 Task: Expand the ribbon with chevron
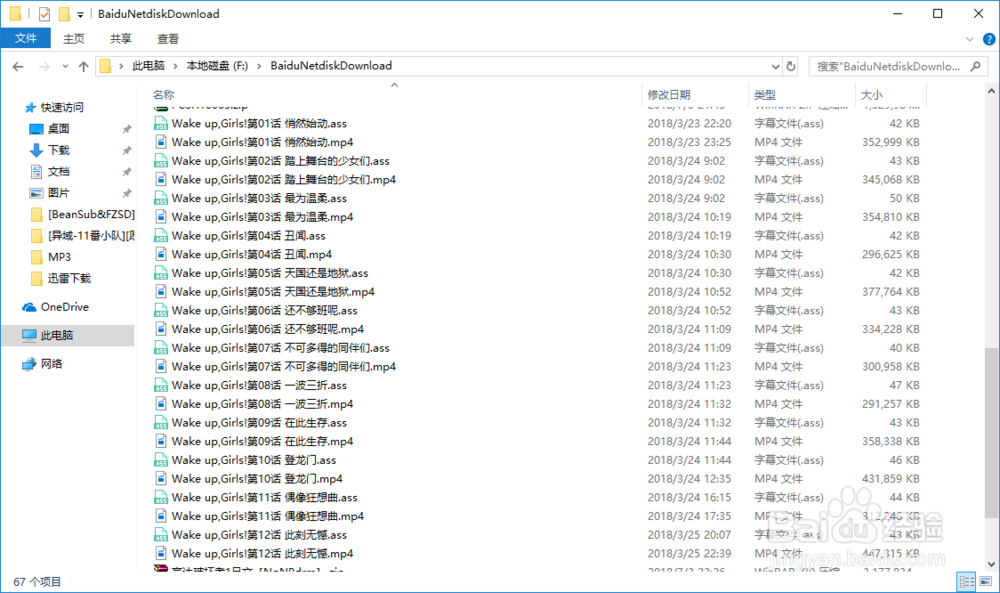(969, 39)
